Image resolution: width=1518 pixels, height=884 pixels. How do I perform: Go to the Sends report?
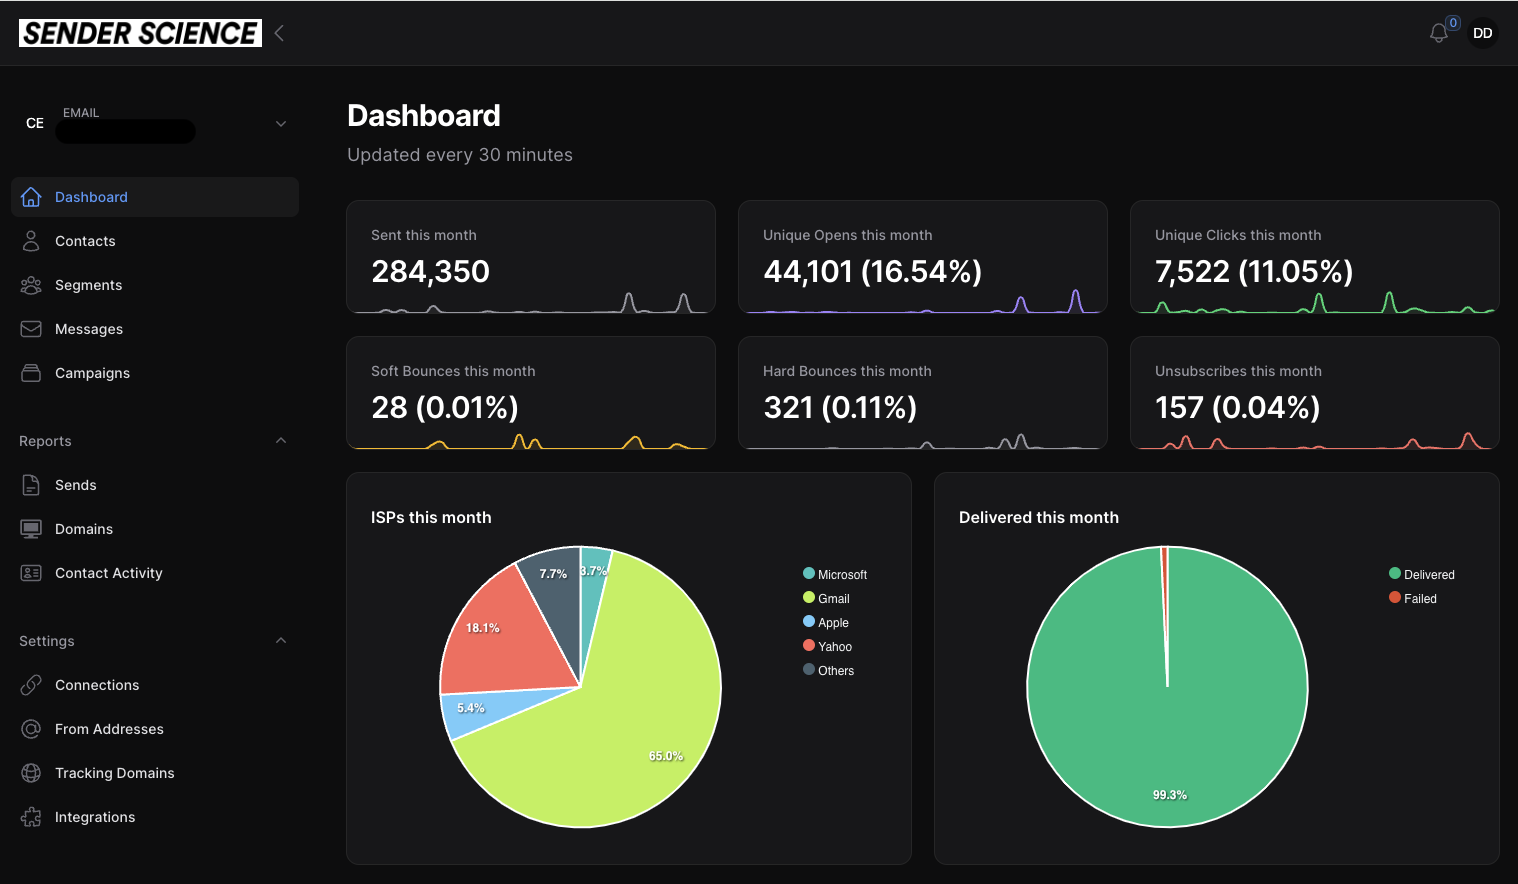75,485
